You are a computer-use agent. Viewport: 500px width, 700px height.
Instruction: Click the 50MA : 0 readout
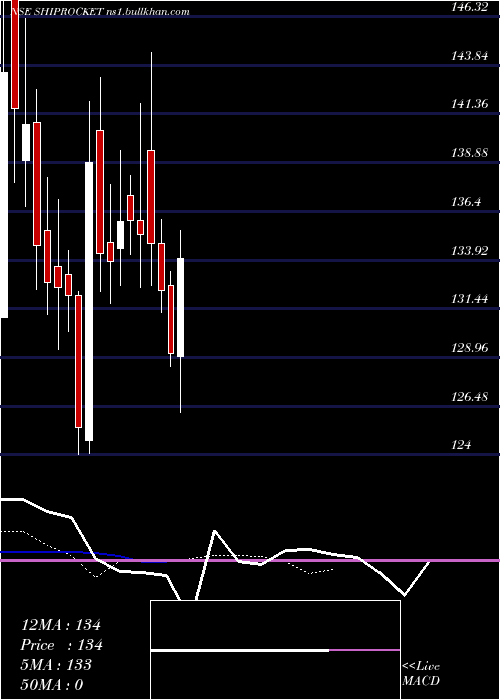tap(52, 685)
